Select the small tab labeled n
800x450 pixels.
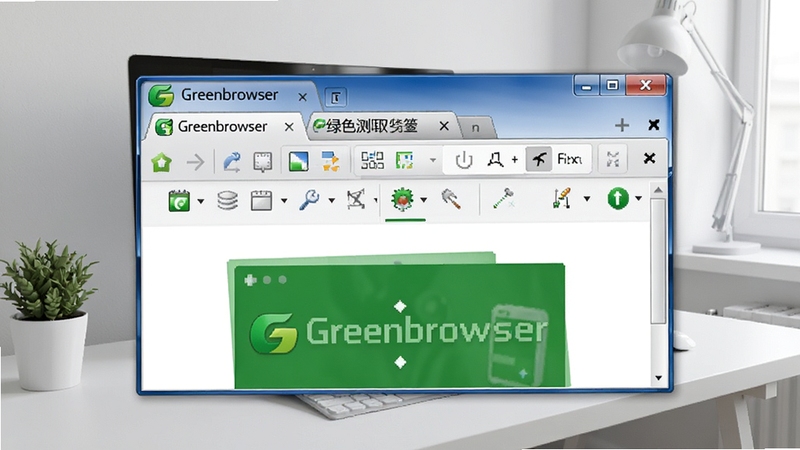[476, 127]
